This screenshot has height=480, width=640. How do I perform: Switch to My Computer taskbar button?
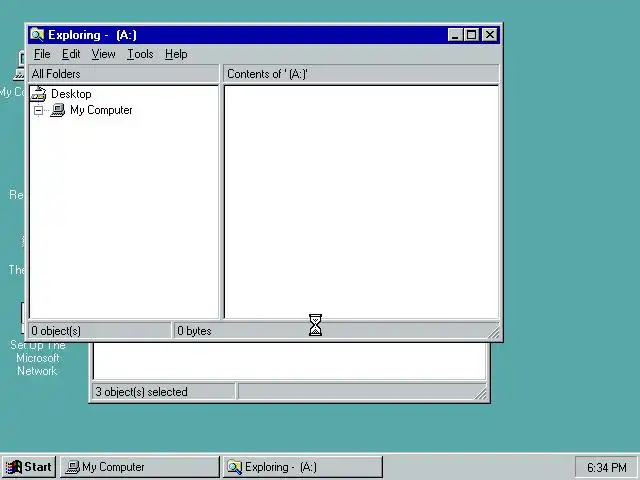(140, 467)
